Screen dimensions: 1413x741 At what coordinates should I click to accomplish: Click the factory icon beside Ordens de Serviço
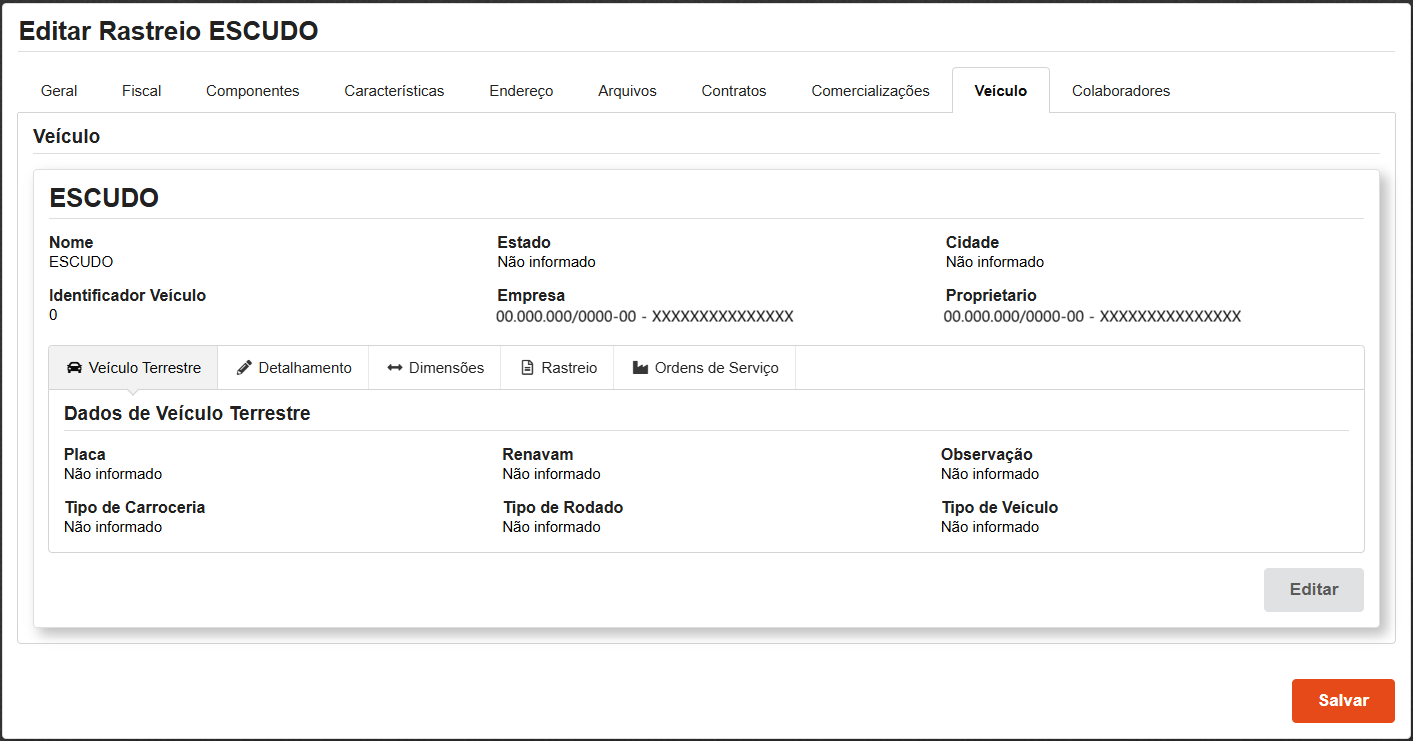pyautogui.click(x=640, y=368)
